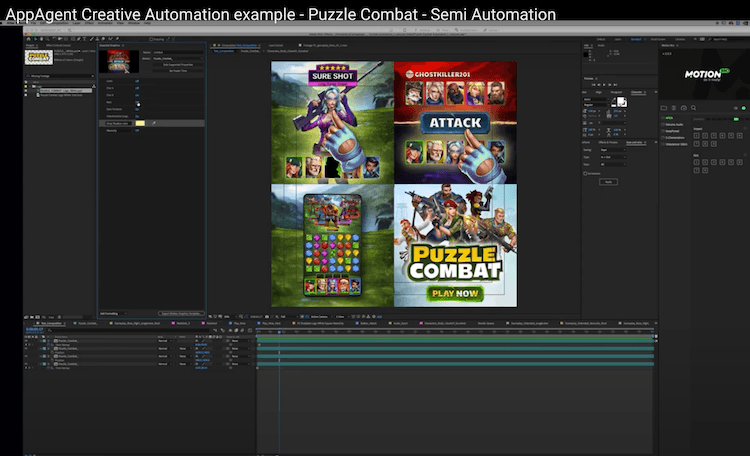Screen dimensions: 750x456
Task: Open the Motion Bro folder icon
Action: 664,108
